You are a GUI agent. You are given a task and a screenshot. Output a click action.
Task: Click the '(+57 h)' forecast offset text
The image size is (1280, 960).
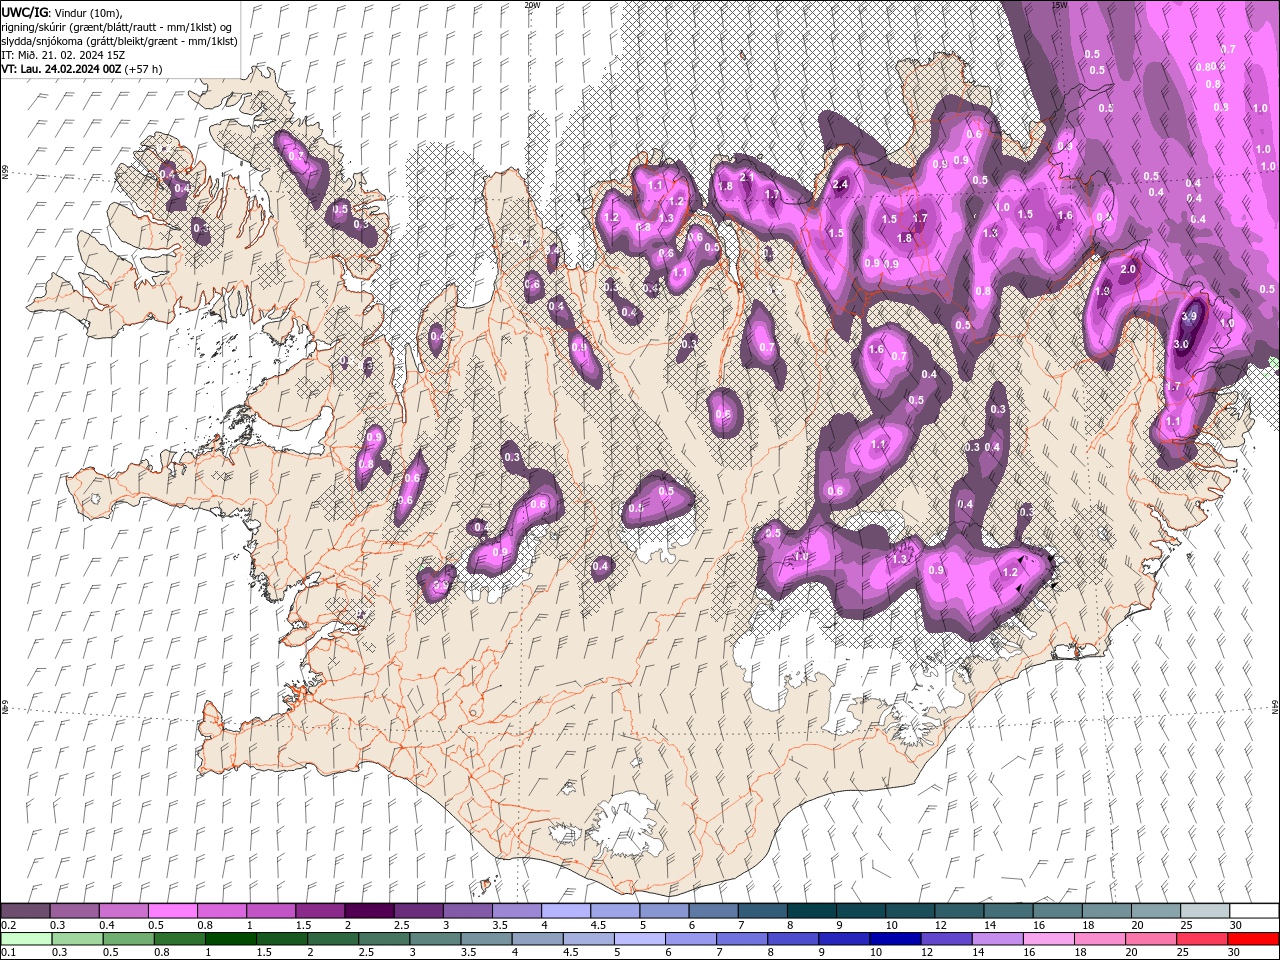pos(143,69)
